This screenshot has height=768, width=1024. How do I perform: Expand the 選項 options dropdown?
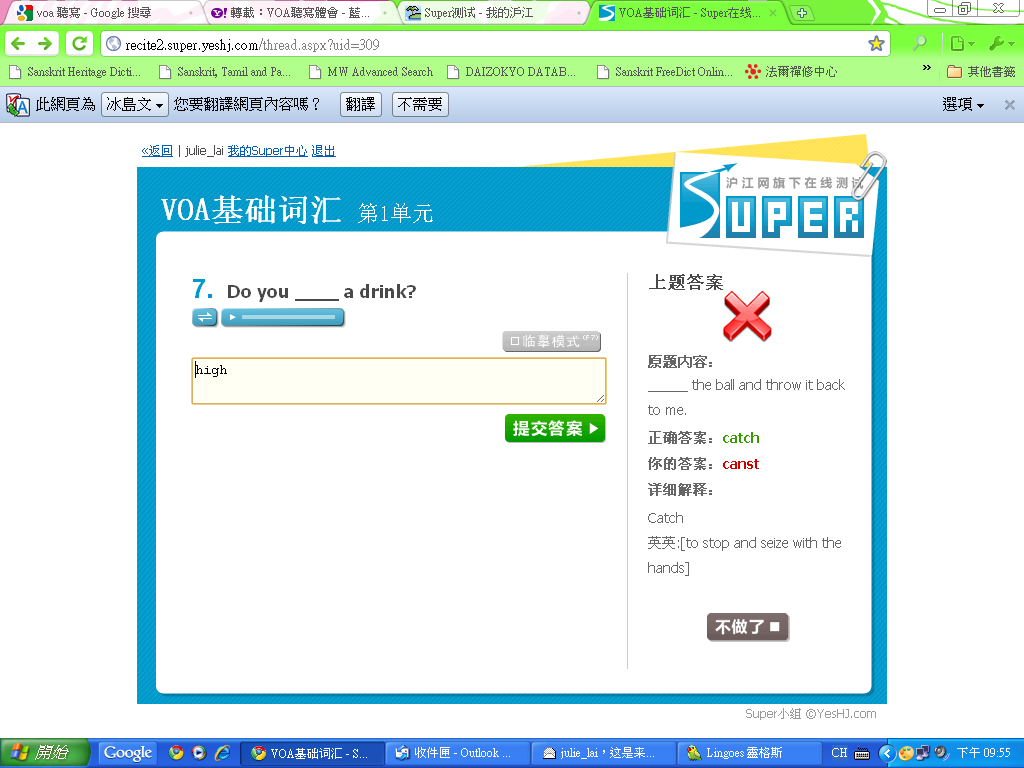[x=963, y=105]
